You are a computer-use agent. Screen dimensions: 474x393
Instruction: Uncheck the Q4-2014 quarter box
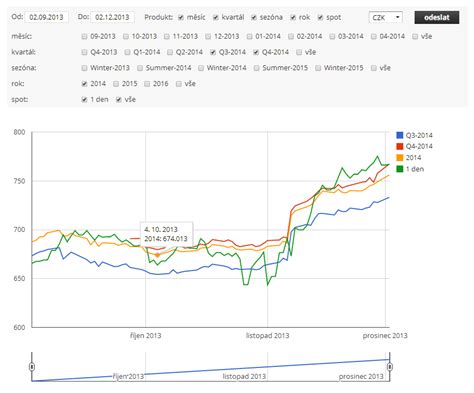(x=256, y=52)
